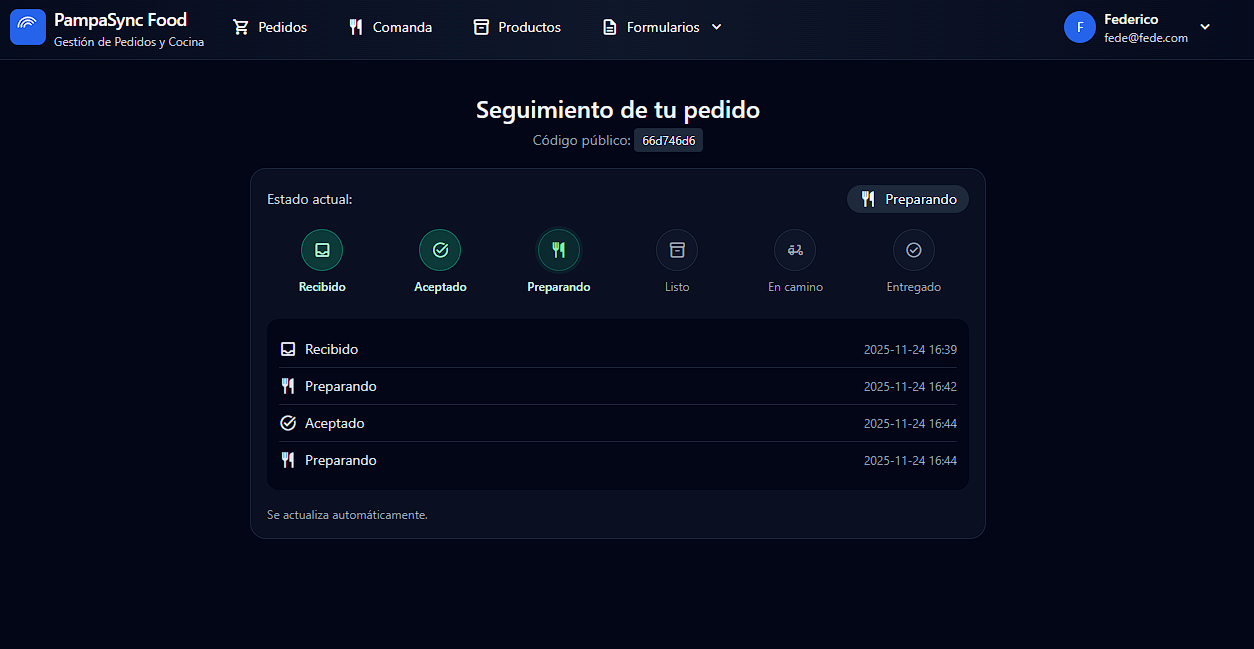The width and height of the screenshot is (1254, 649).
Task: Click the checkmark icon on the Aceptado history row
Action: coord(288,423)
